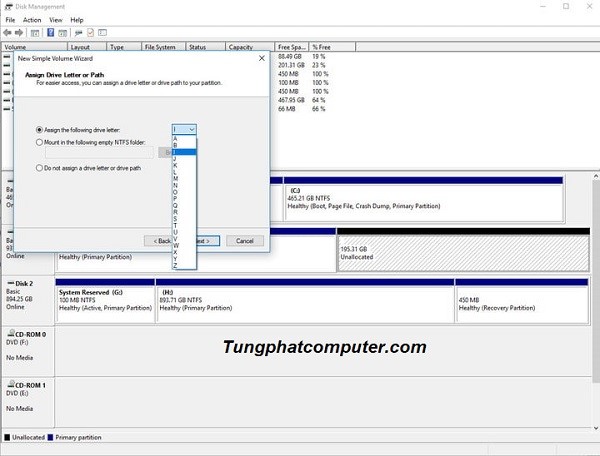Click the Back arrow toolbar icon
The width and height of the screenshot is (600, 456).
[x=7, y=33]
